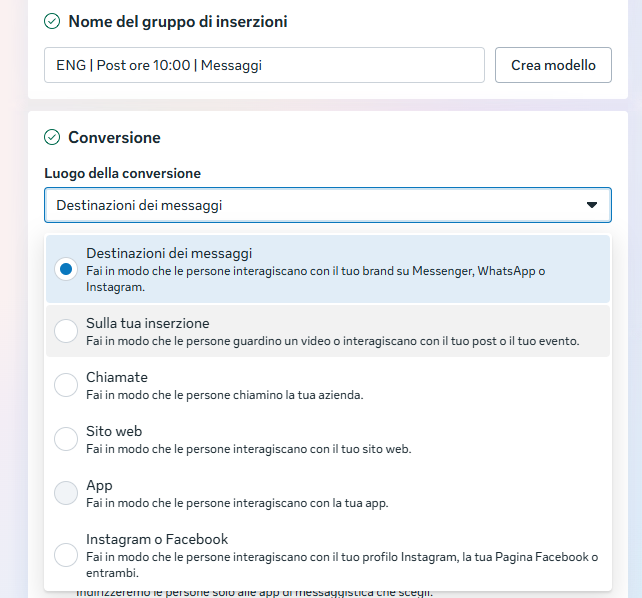642x598 pixels.
Task: Click the 'Fai in modo che le persone chiamino' description
Action: (224, 395)
